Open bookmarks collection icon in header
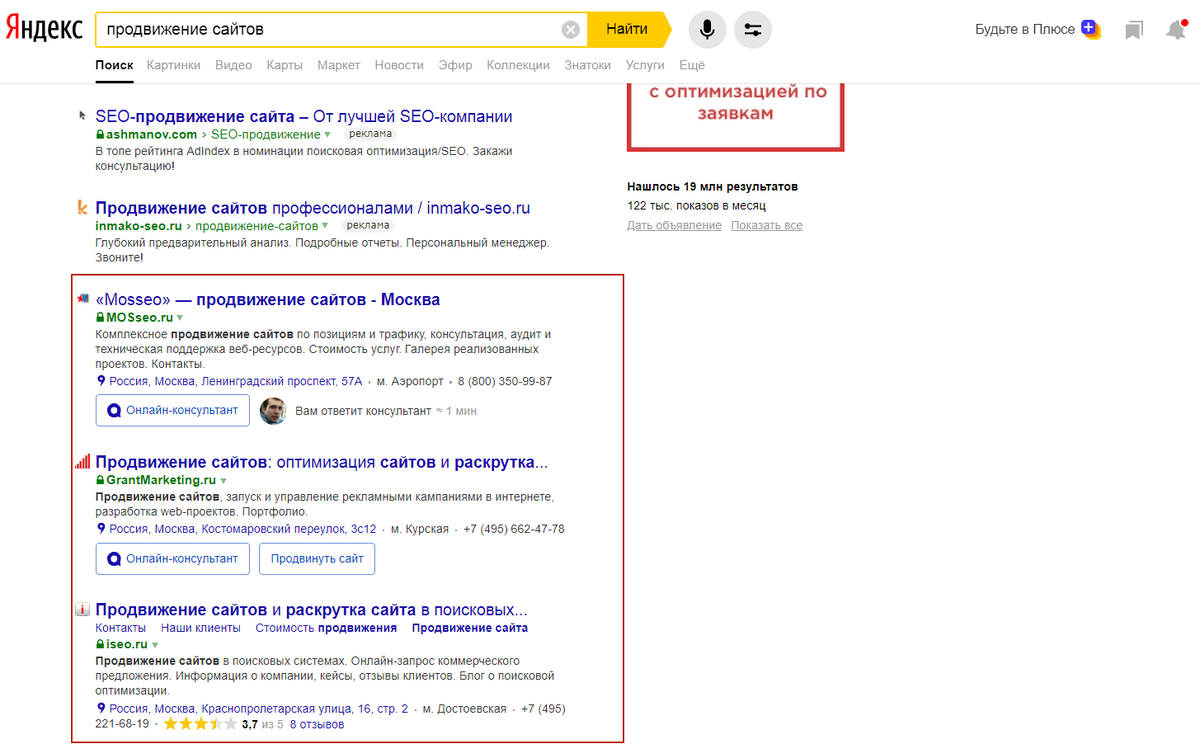The height and width of the screenshot is (744, 1200). 1133,30
